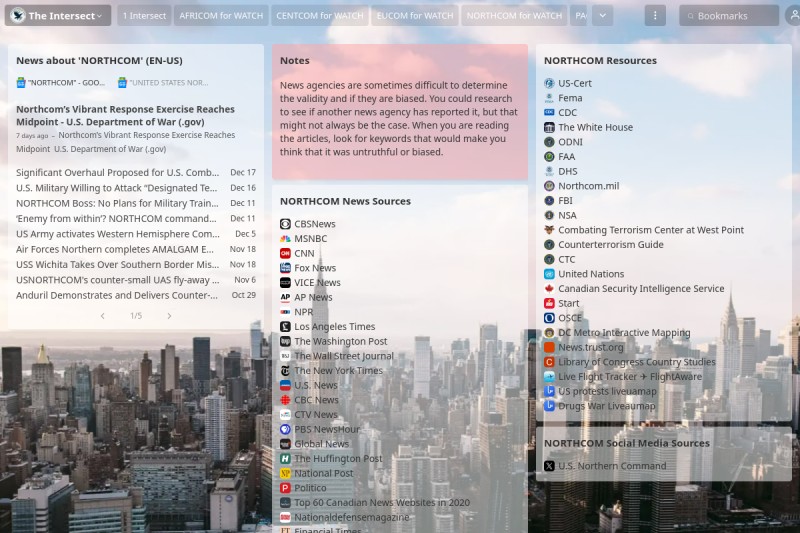Screen dimensions: 800x533
Task: Focus the Bookmarks search field
Action: [x=729, y=16]
